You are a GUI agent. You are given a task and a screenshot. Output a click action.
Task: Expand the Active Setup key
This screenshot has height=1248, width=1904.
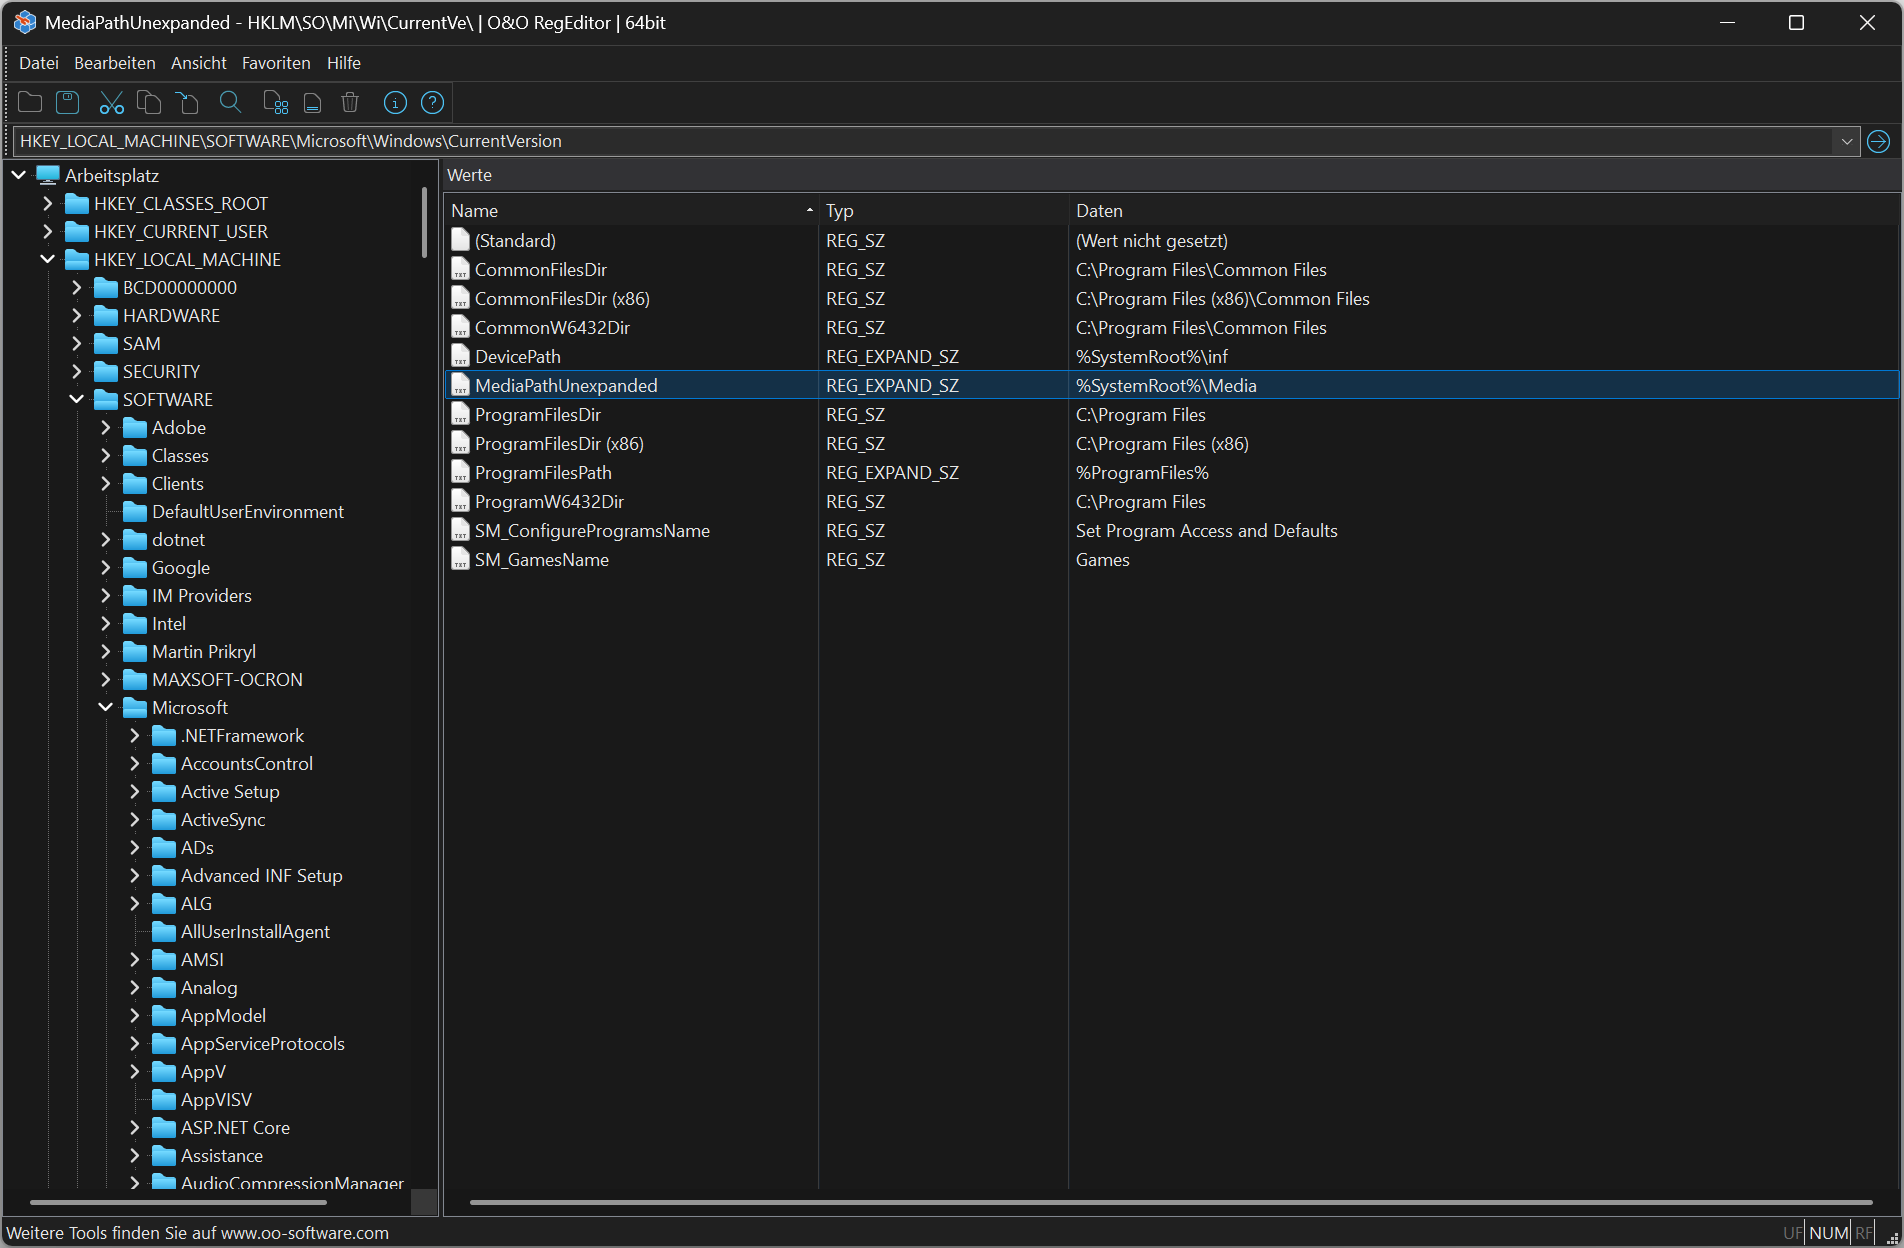coord(135,791)
